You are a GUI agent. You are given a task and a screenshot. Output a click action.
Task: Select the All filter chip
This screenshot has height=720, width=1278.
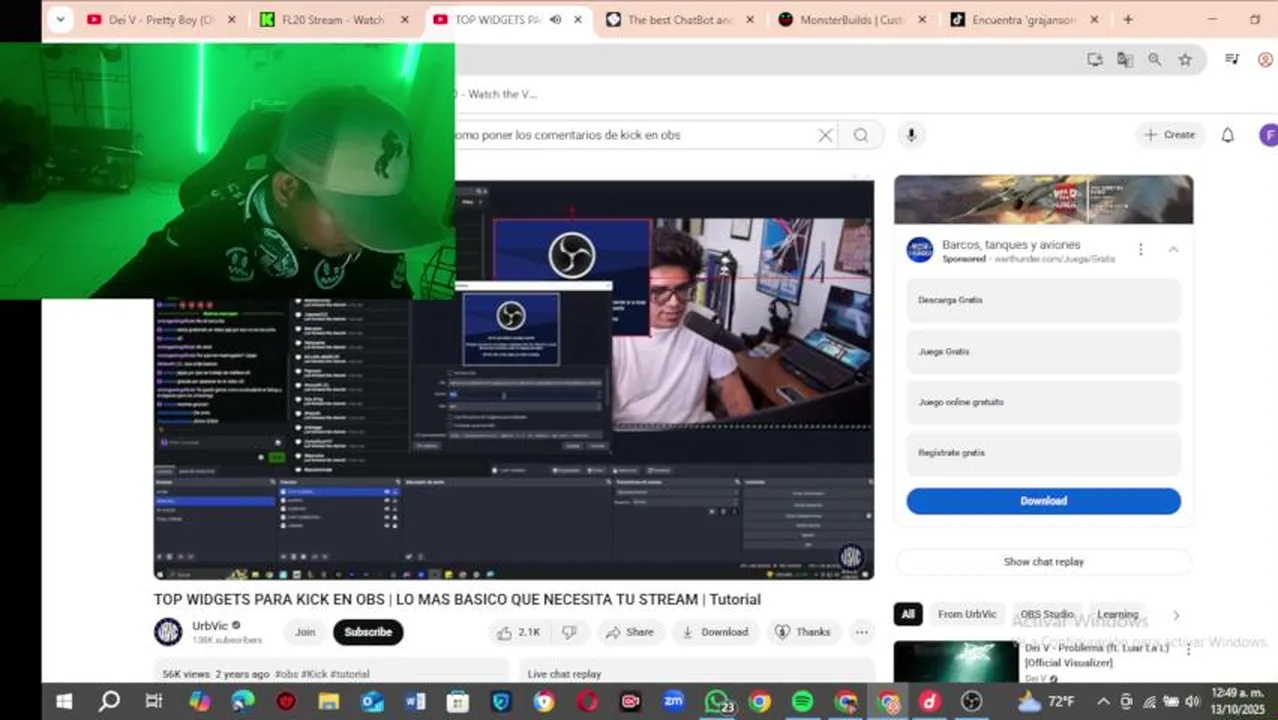908,615
